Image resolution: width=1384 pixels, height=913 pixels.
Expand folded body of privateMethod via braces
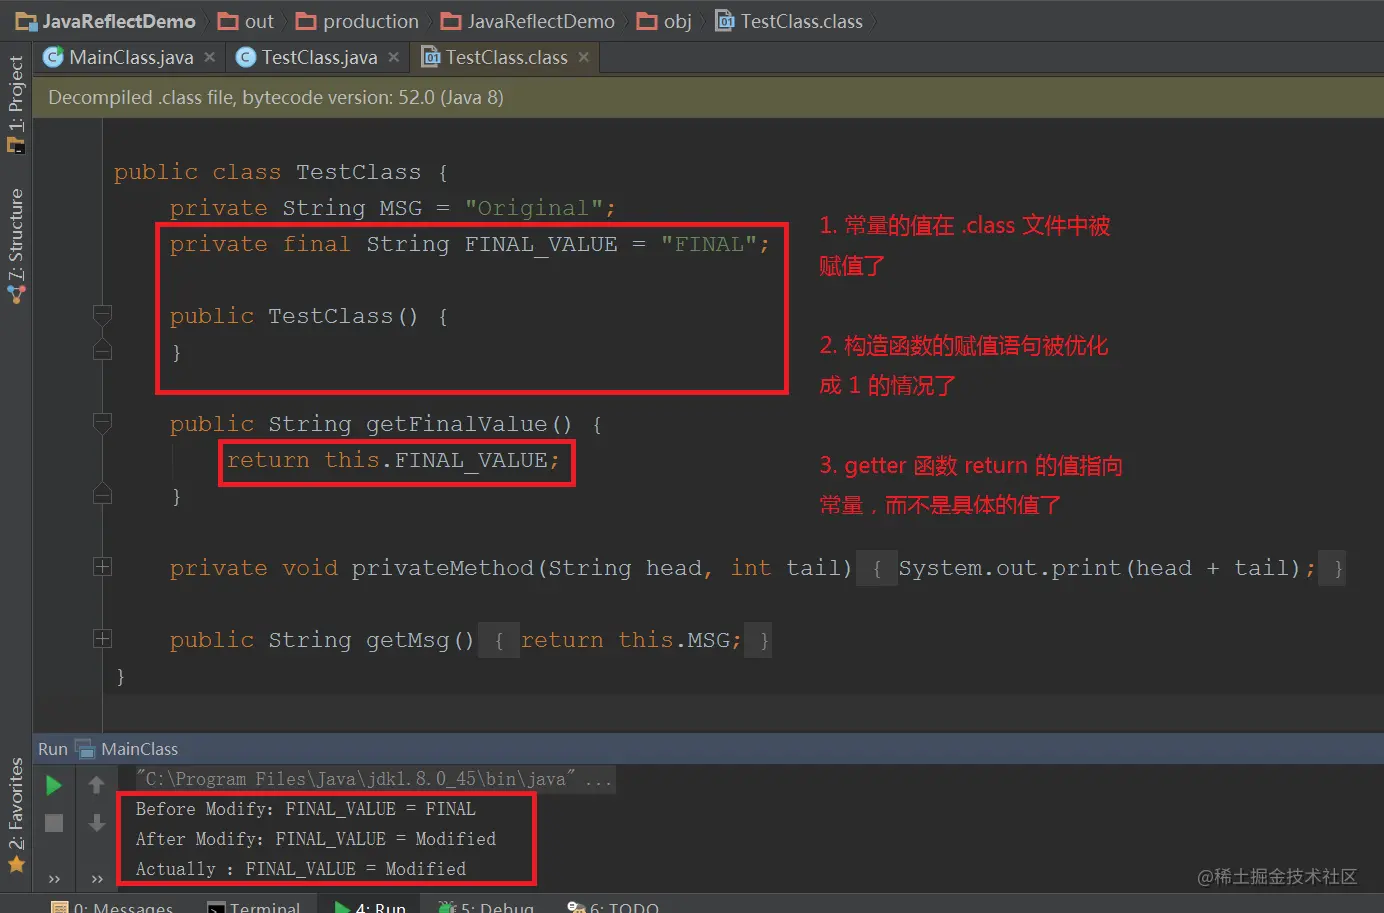tap(877, 568)
